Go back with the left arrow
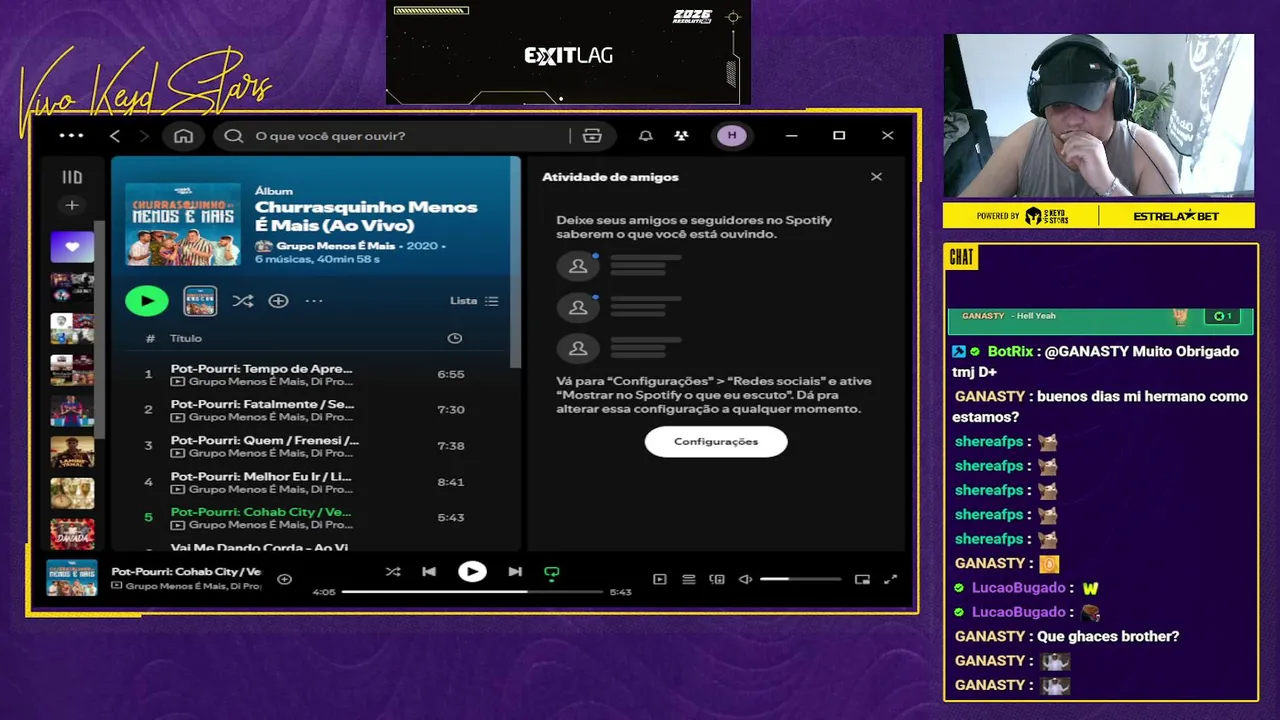 pos(115,136)
